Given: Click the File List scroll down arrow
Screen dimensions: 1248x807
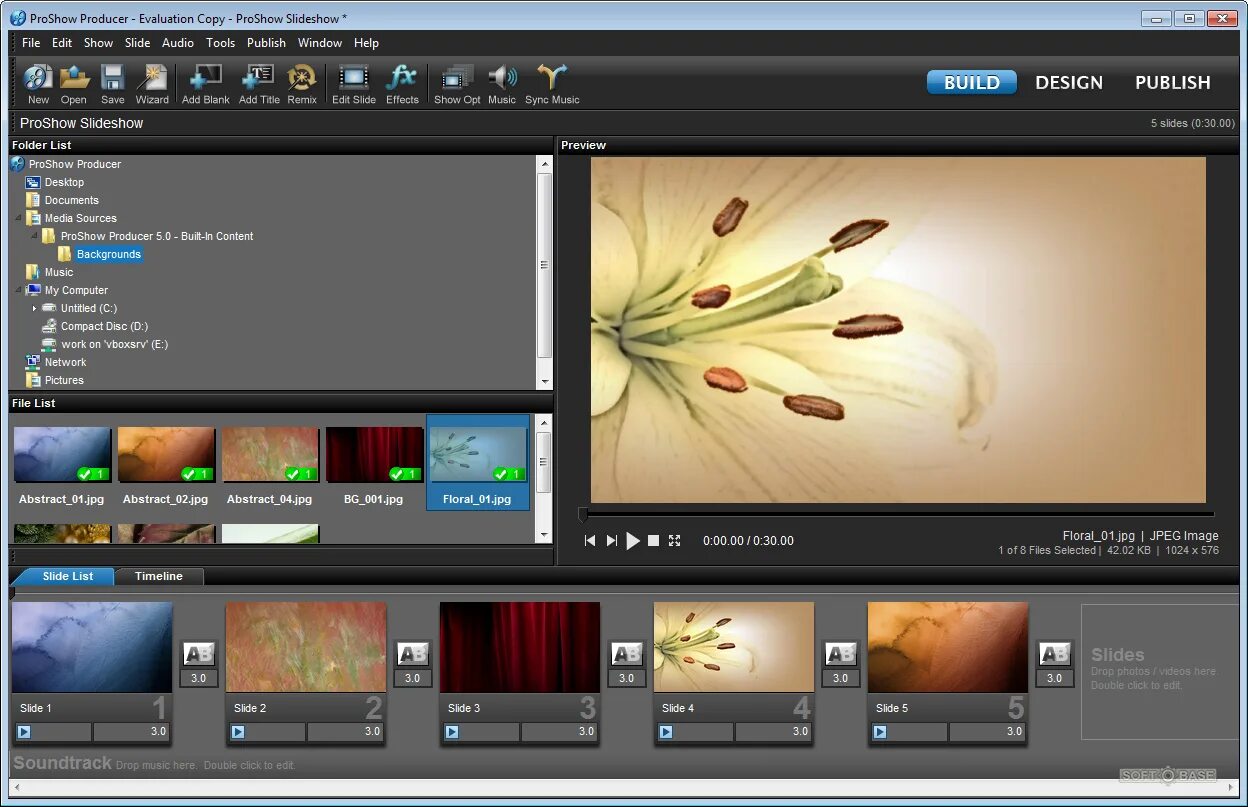Looking at the screenshot, I should pos(544,535).
